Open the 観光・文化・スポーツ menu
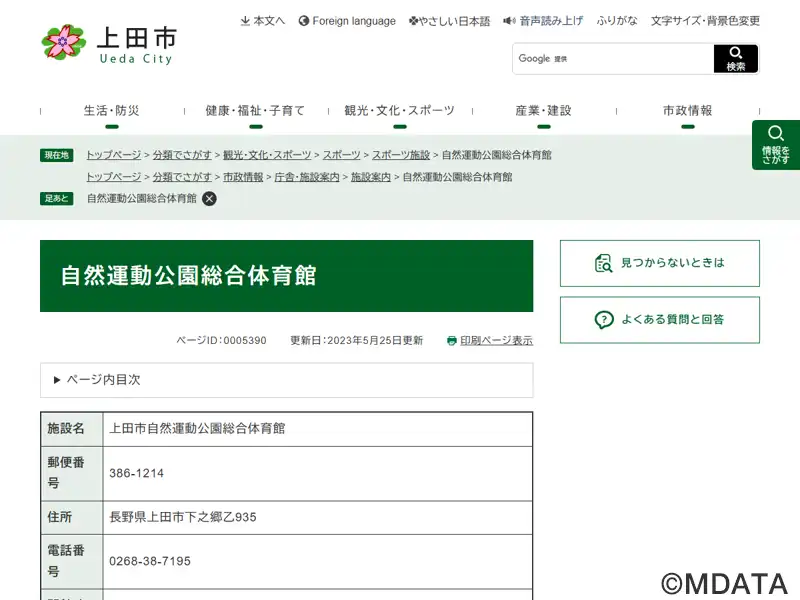This screenshot has height=600, width=800. click(399, 112)
